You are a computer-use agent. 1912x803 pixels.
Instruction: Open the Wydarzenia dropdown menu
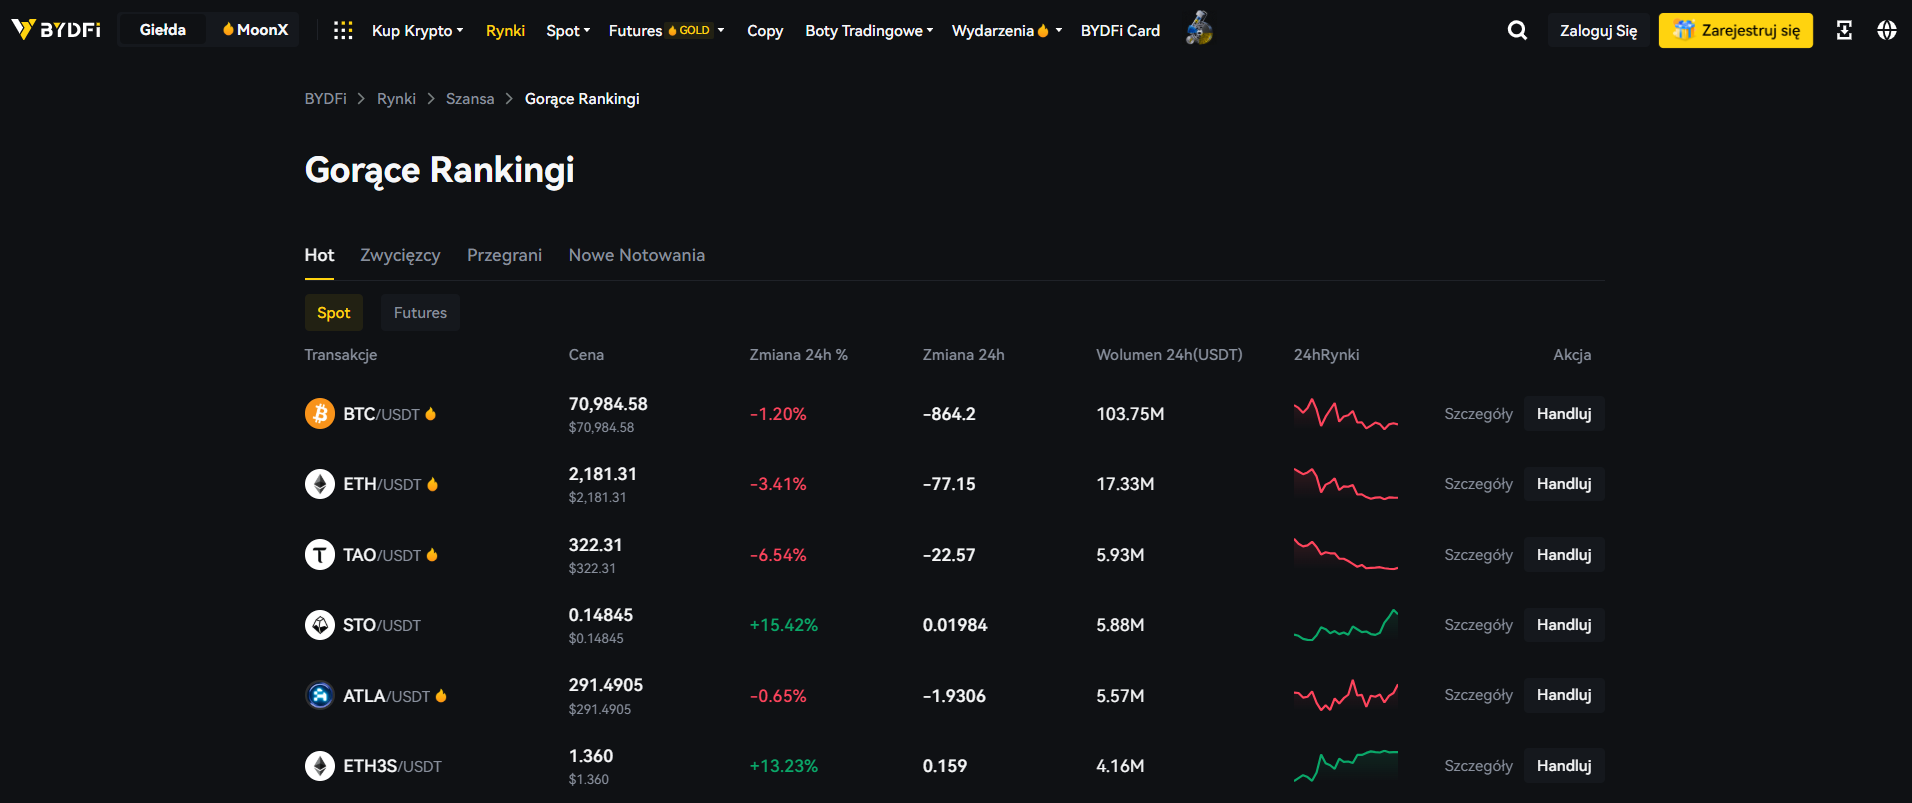tap(1006, 31)
